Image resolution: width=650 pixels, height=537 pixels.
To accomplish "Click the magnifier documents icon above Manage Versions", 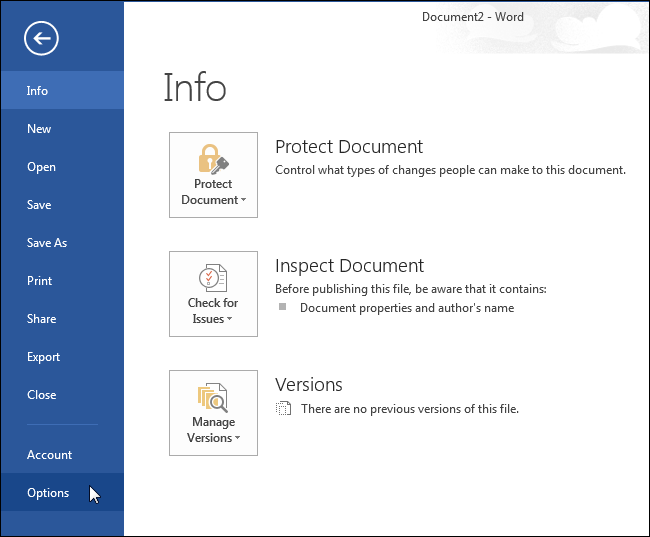I will pos(213,397).
